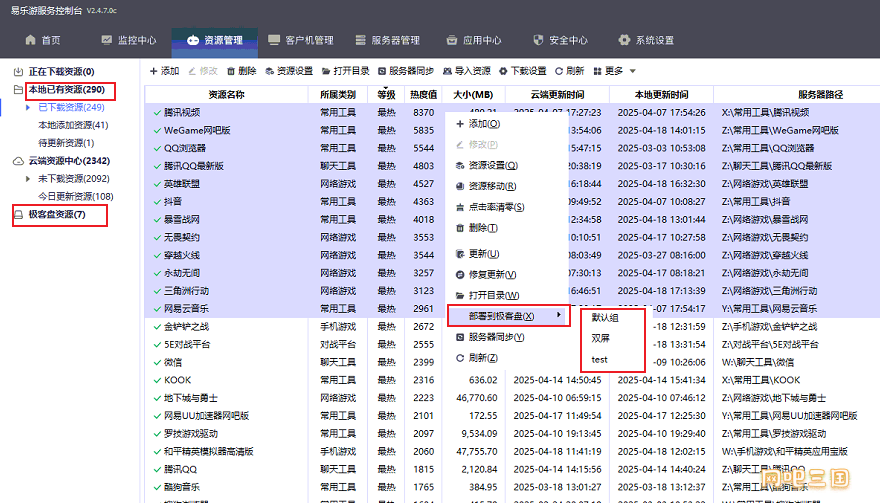Select the 网易UU加速器网吧版 resource name
The width and height of the screenshot is (880, 503).
tap(207, 415)
